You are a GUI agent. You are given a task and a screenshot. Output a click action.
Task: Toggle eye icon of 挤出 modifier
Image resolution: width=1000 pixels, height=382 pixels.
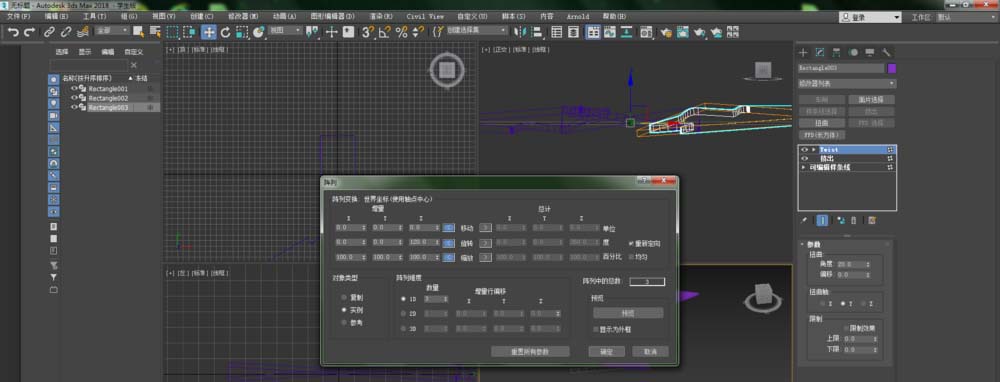804,158
